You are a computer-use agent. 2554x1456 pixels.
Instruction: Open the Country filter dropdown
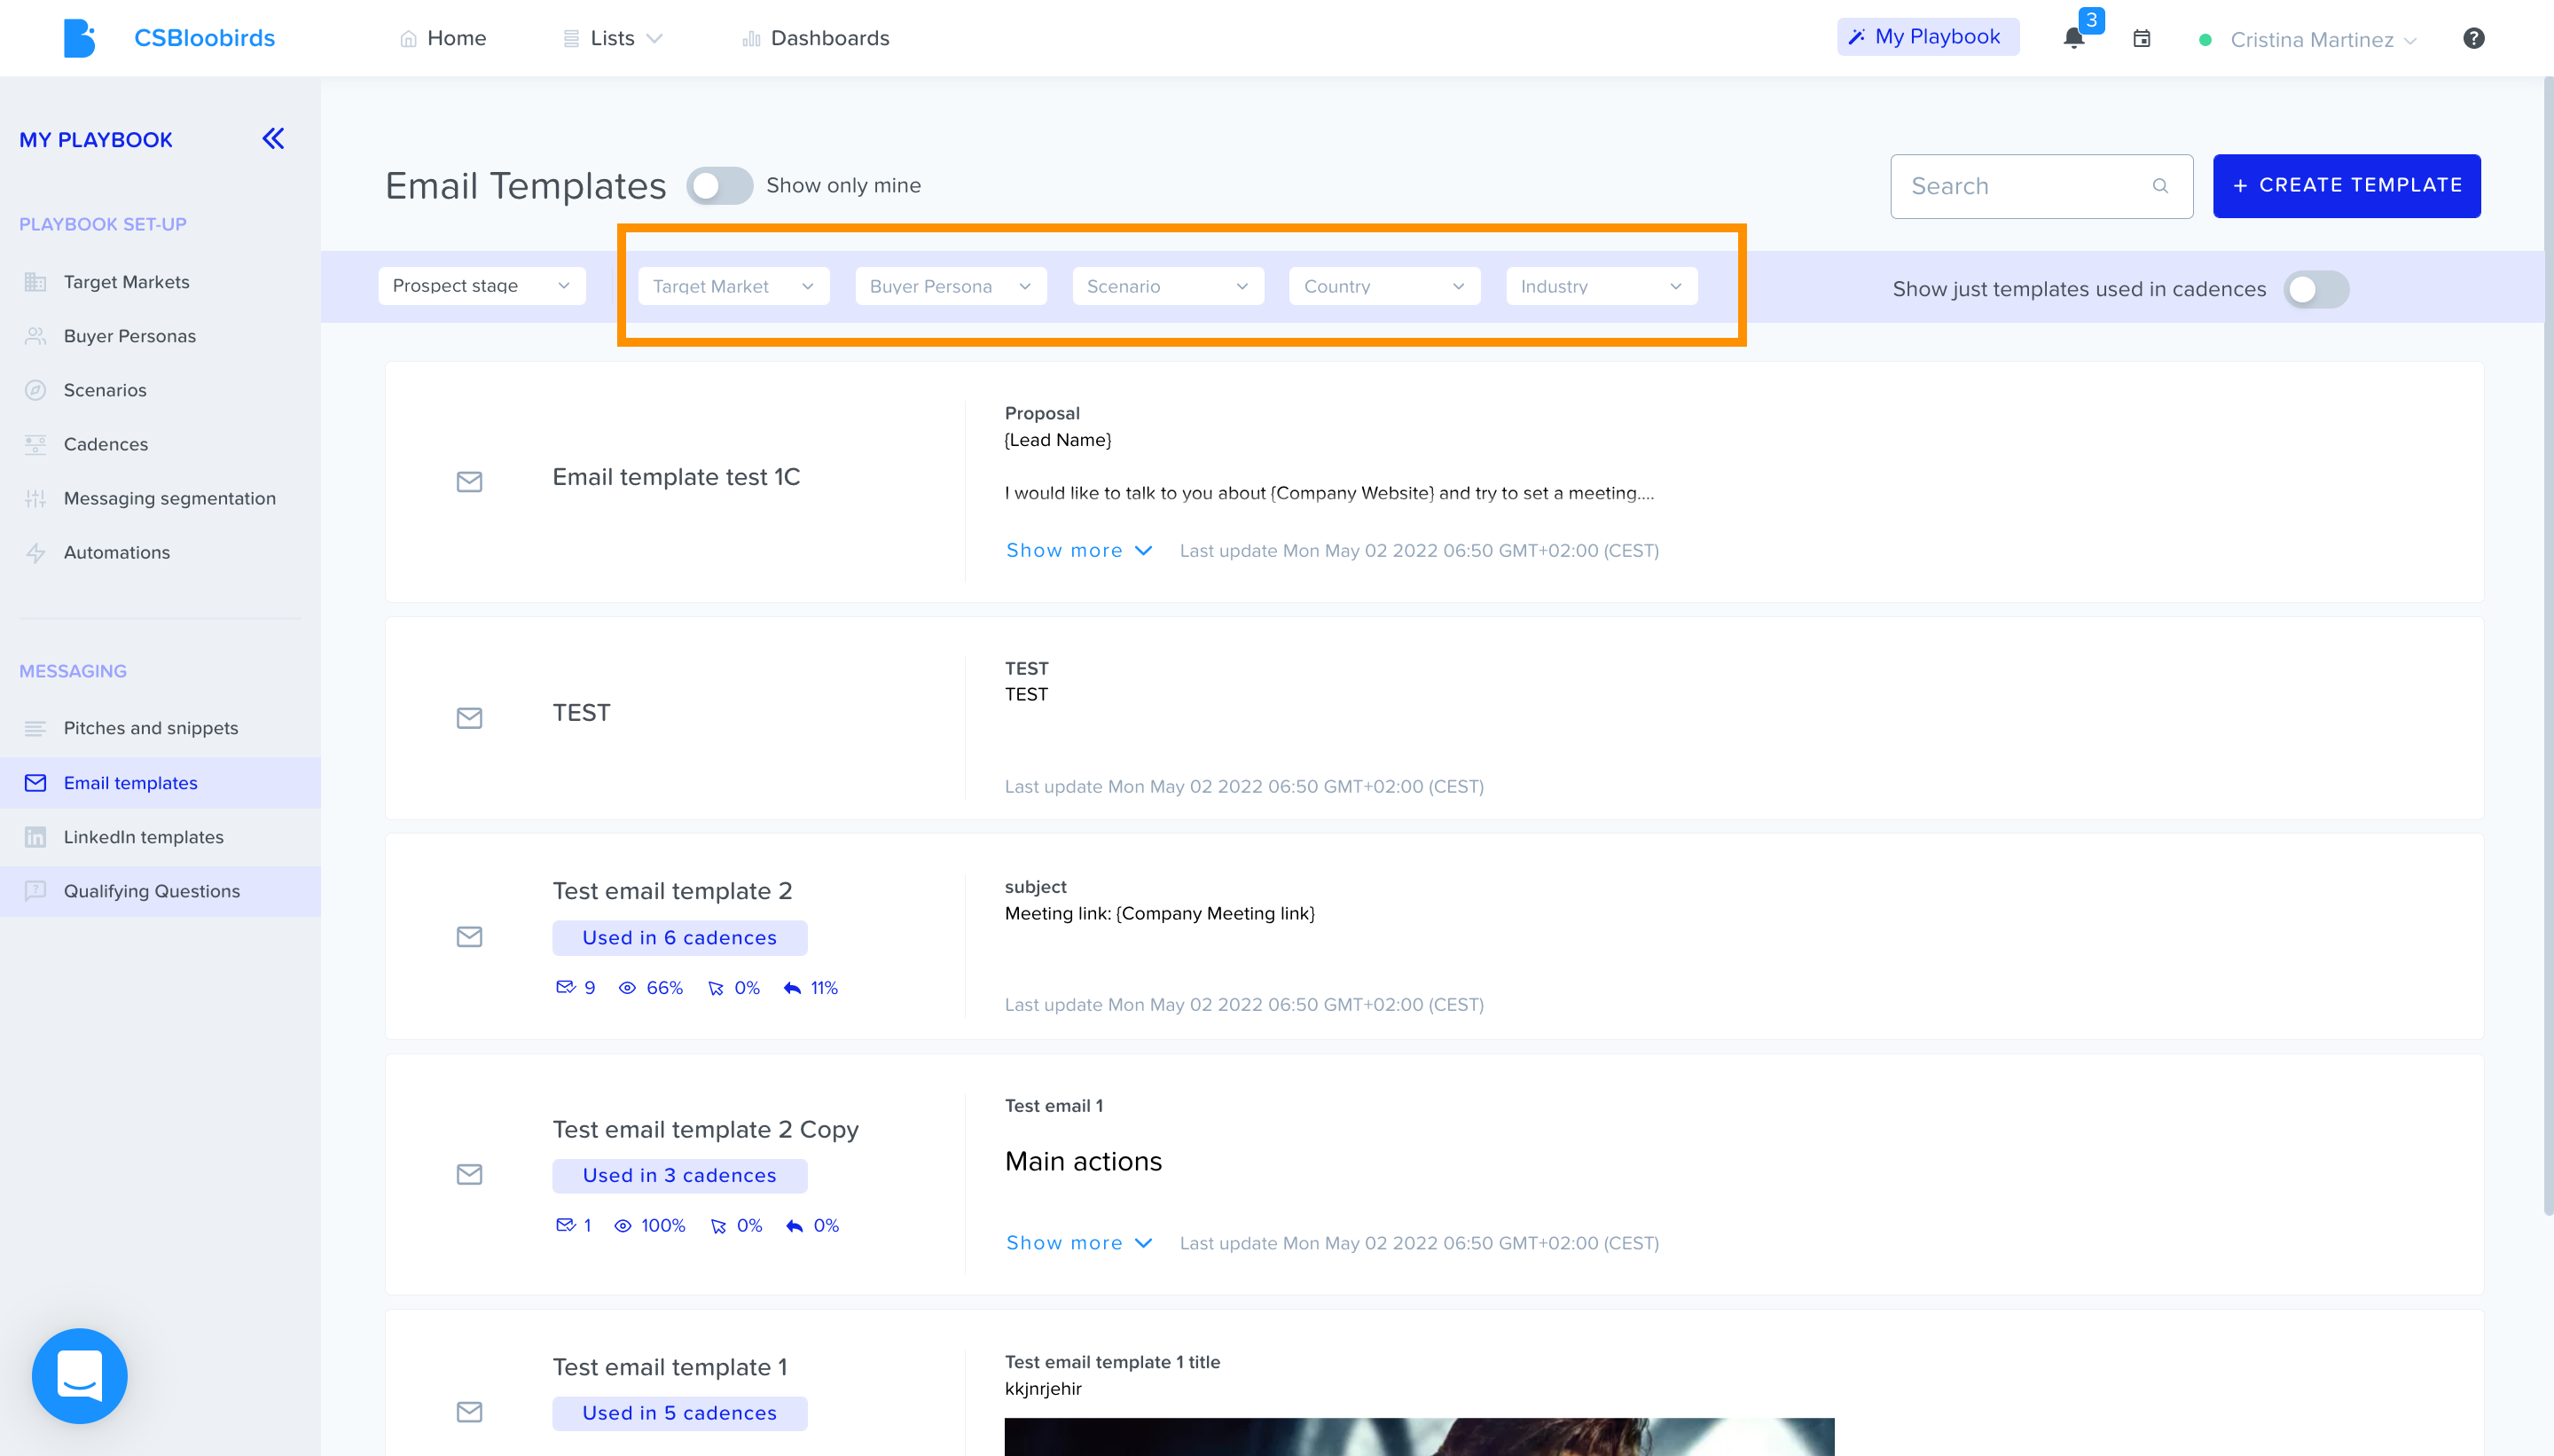(x=1385, y=286)
